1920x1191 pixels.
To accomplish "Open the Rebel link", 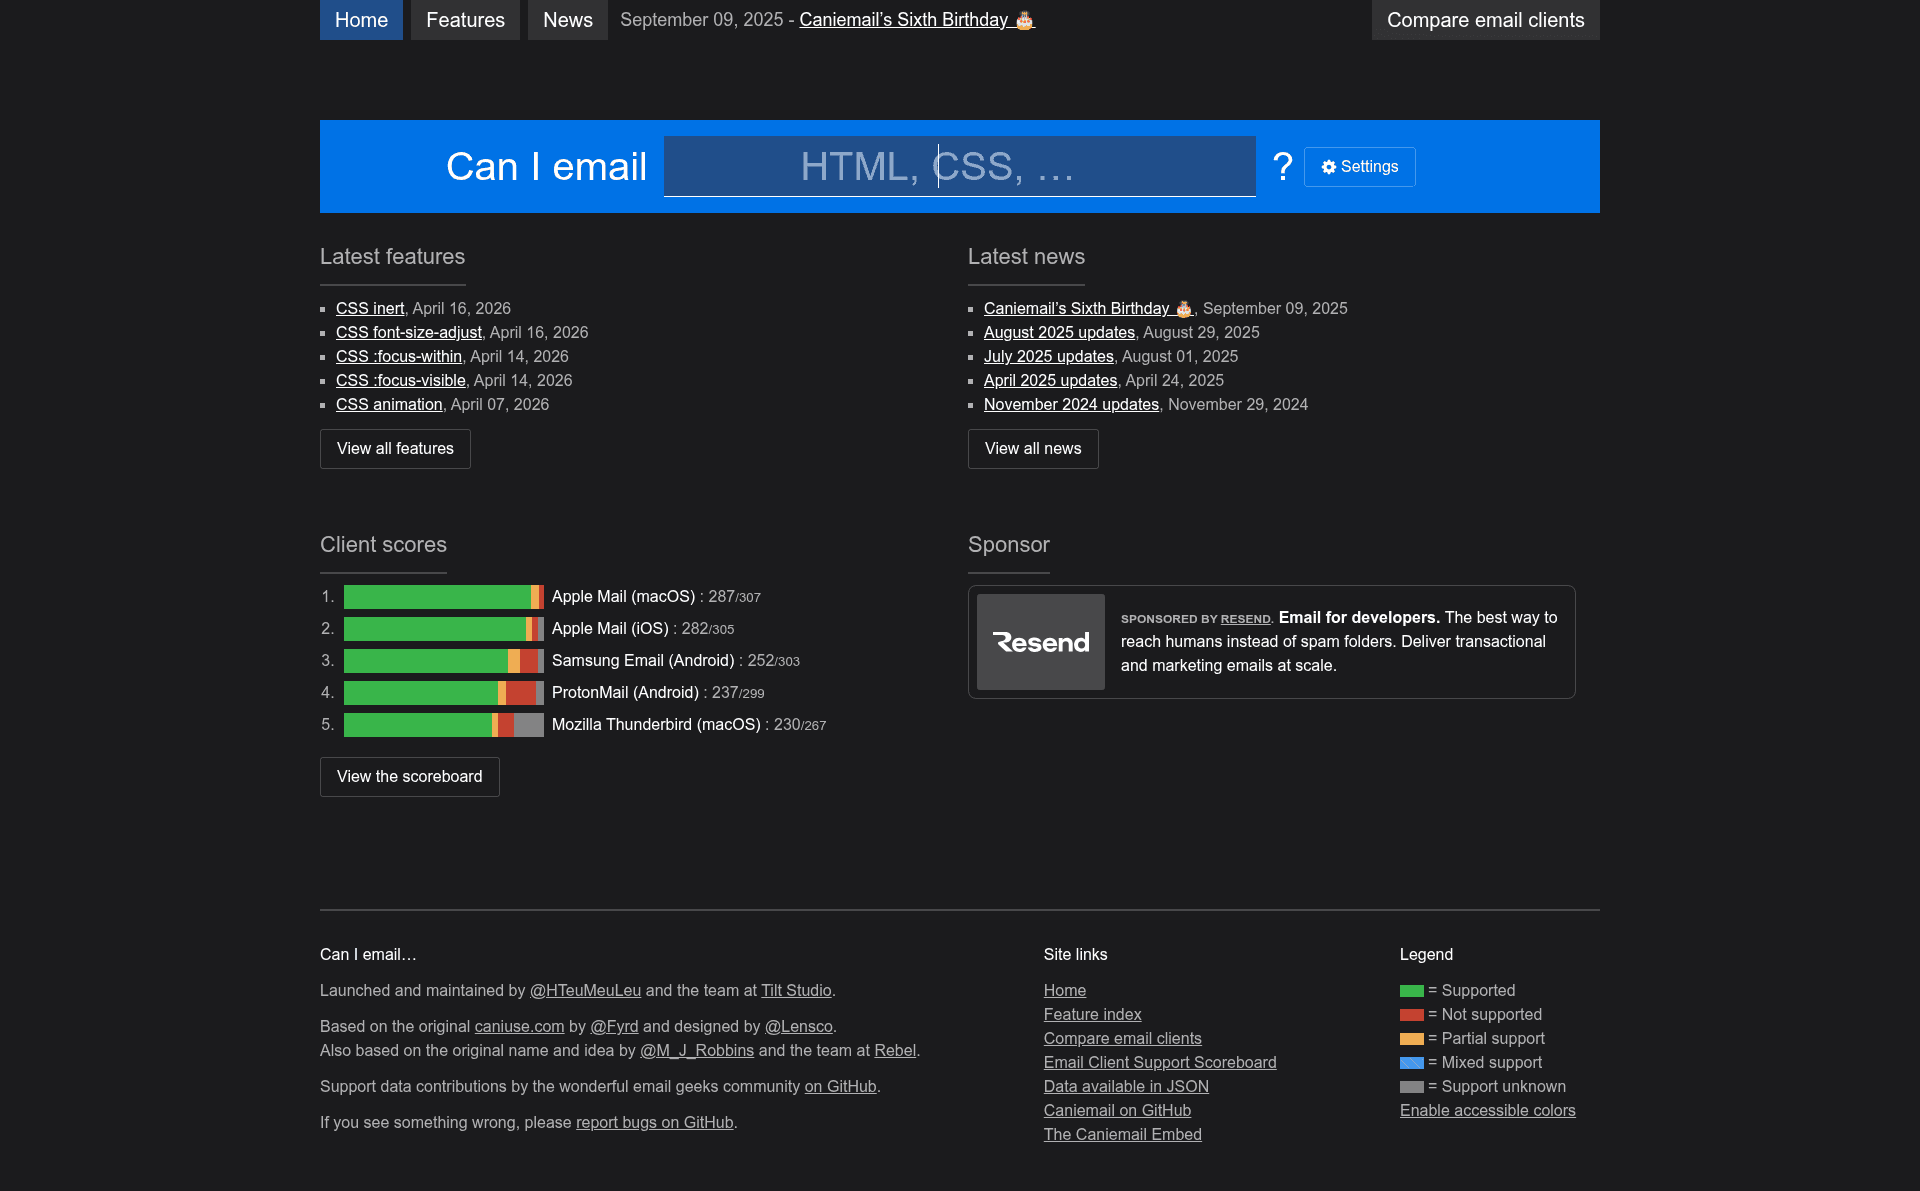I will [x=895, y=1051].
